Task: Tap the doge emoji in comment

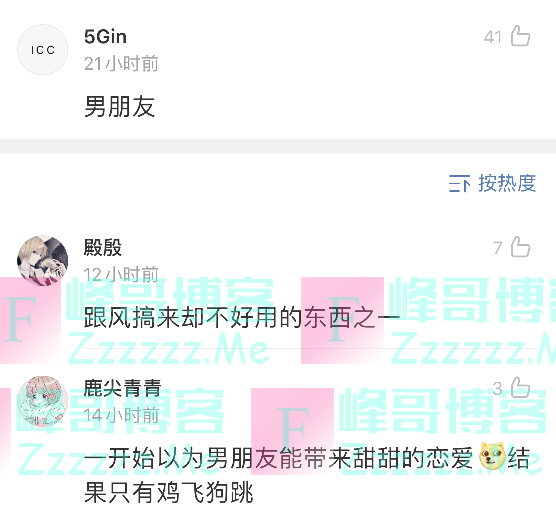Action: [x=492, y=457]
